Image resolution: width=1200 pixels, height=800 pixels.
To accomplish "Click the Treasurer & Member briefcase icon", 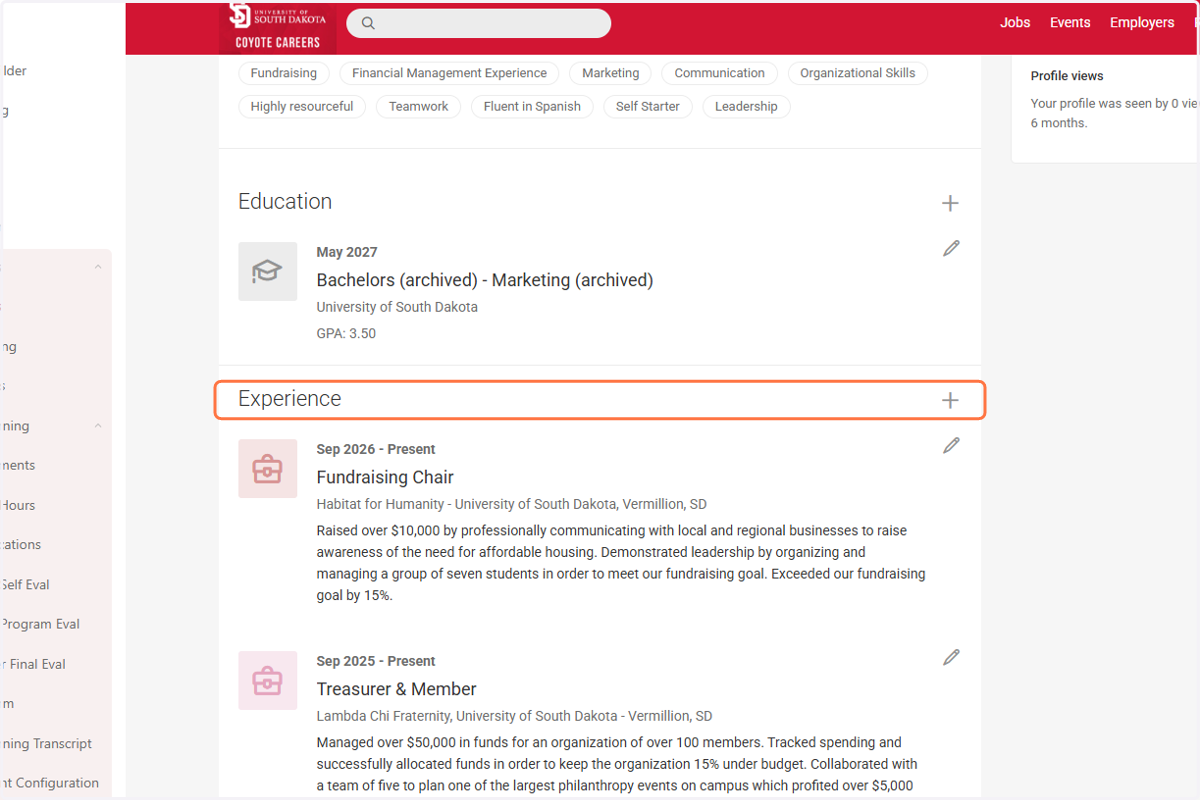I will click(267, 680).
